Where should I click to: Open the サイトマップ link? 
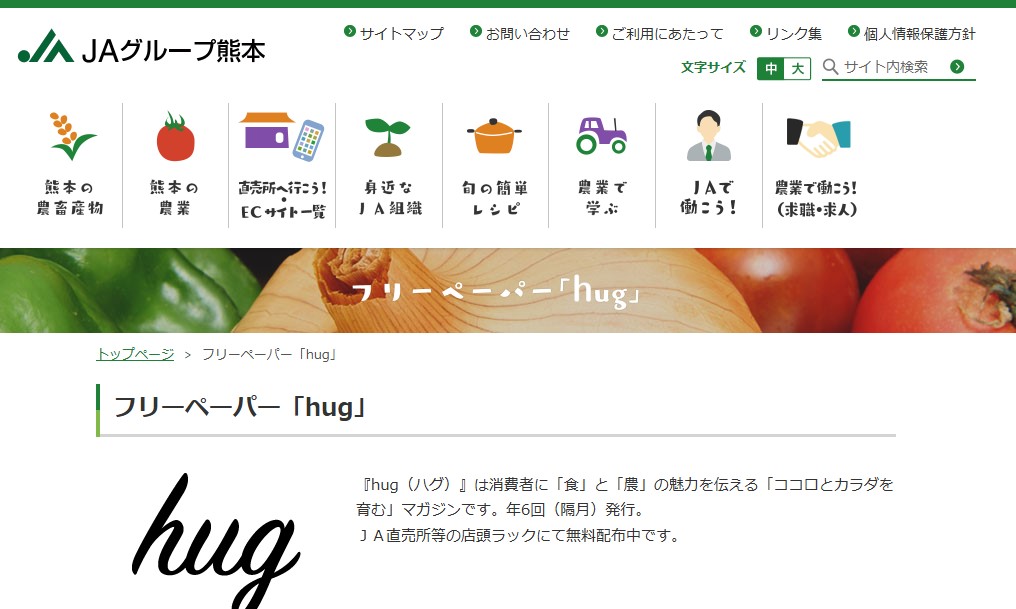[394, 33]
